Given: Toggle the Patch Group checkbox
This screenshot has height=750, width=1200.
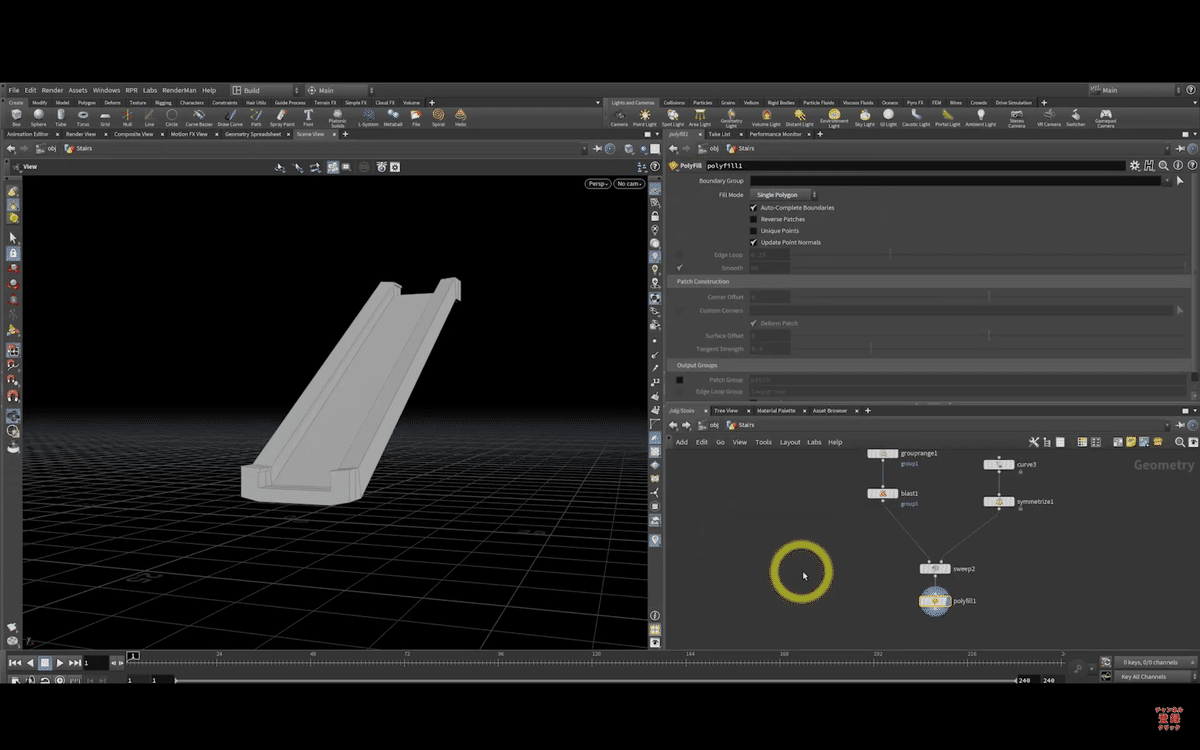Looking at the screenshot, I should (x=679, y=380).
